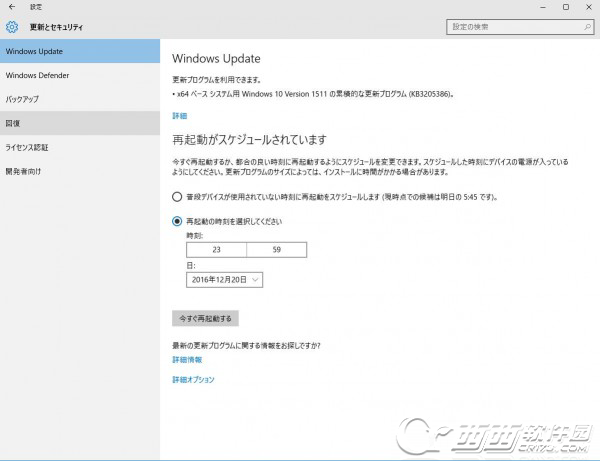This screenshot has width=600, height=461.
Task: Click 更新プログラムを利用できます text
Action: pos(217,80)
